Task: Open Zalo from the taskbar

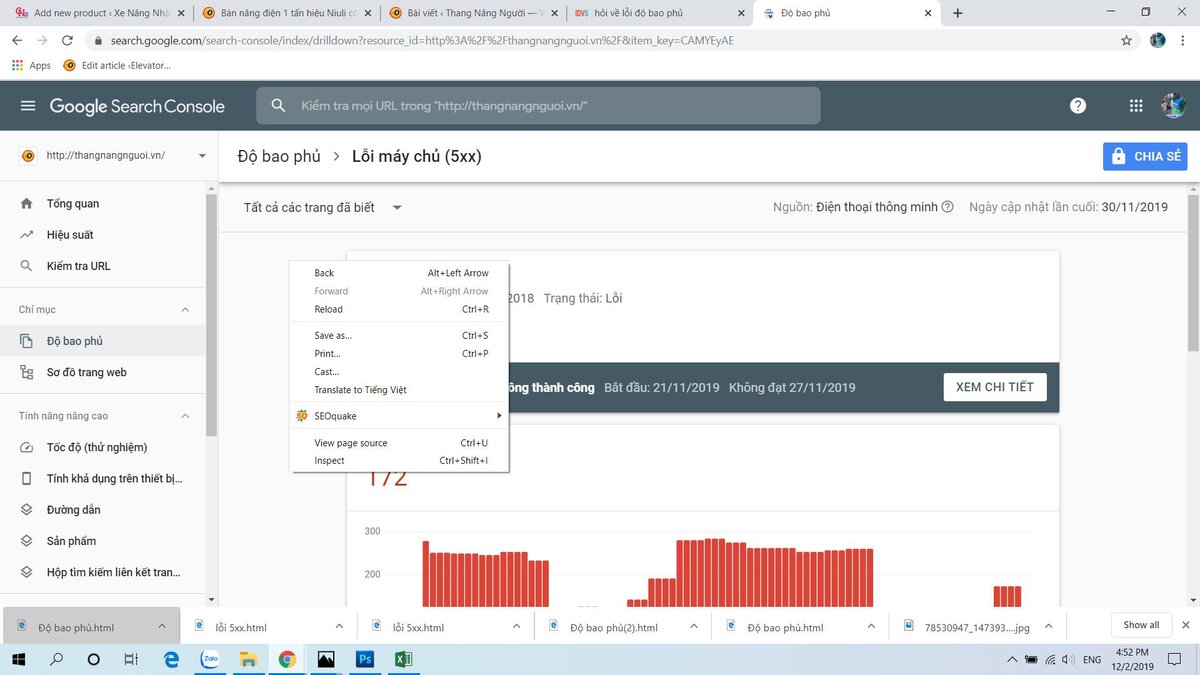Action: click(210, 660)
